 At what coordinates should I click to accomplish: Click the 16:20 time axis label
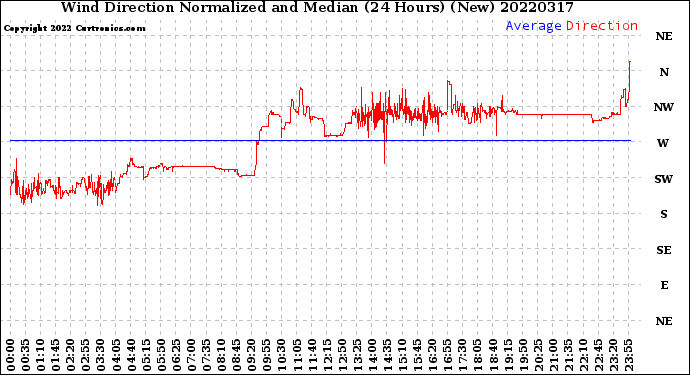tap(433, 355)
